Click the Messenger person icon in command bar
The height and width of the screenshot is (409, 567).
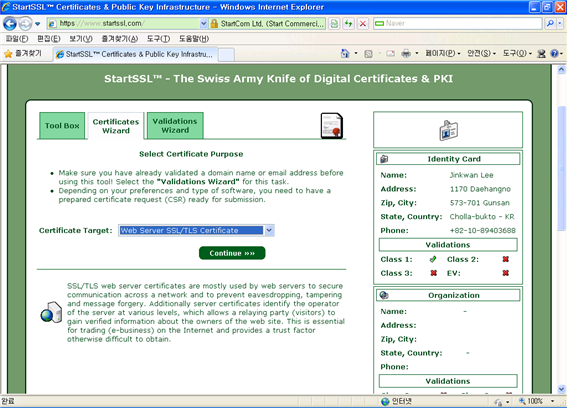[541, 54]
